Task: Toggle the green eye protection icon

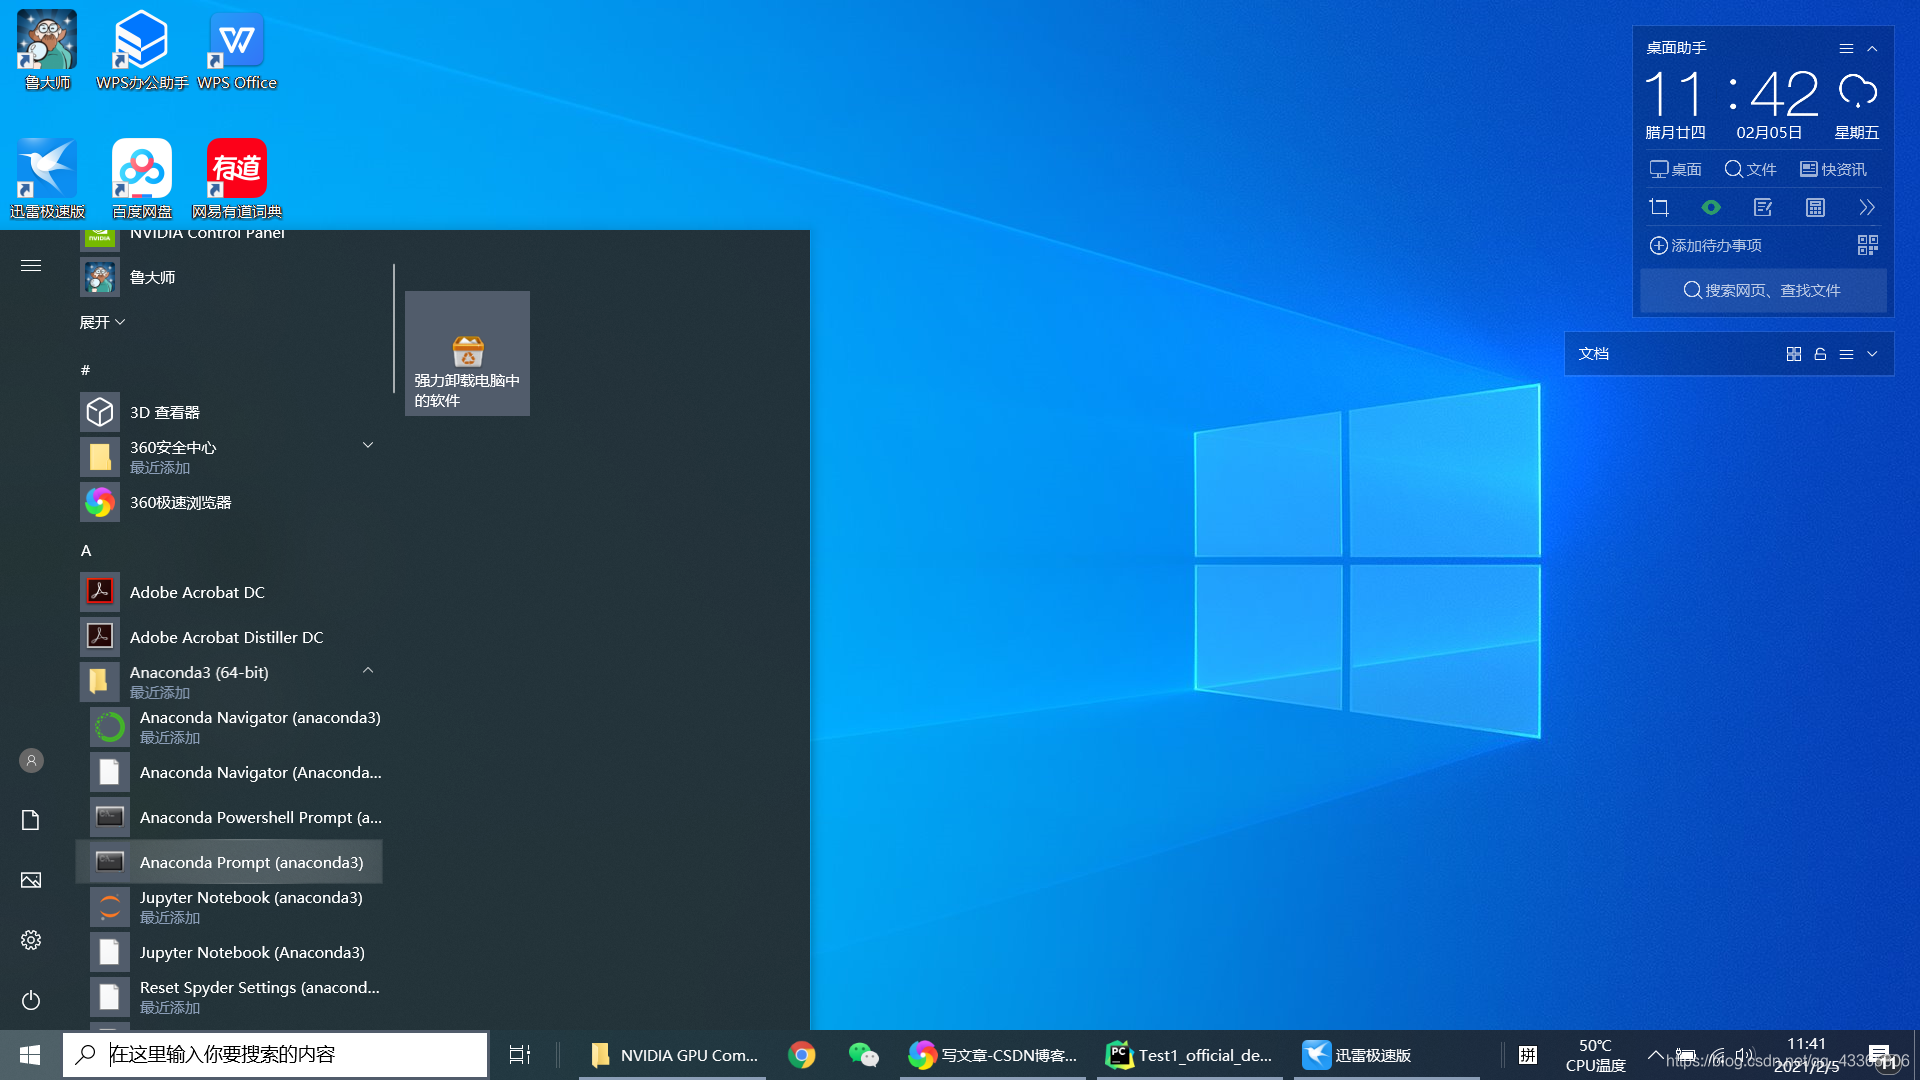Action: (1711, 207)
